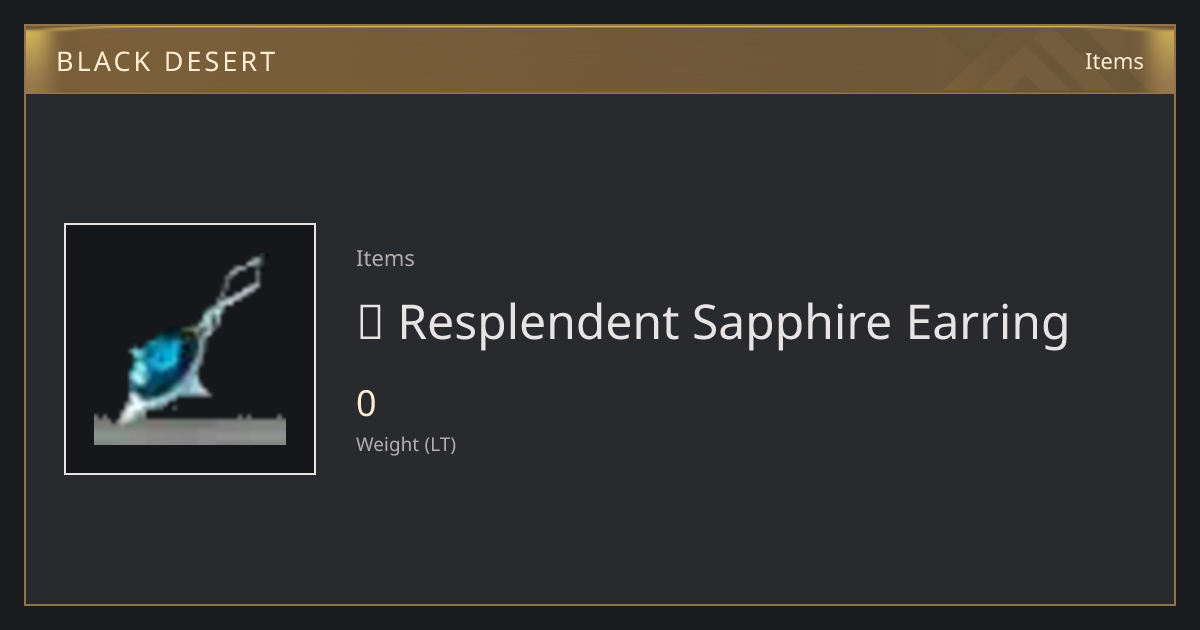Image resolution: width=1200 pixels, height=630 pixels.
Task: Click the missing-glyph box before the item name
Action: pos(369,322)
